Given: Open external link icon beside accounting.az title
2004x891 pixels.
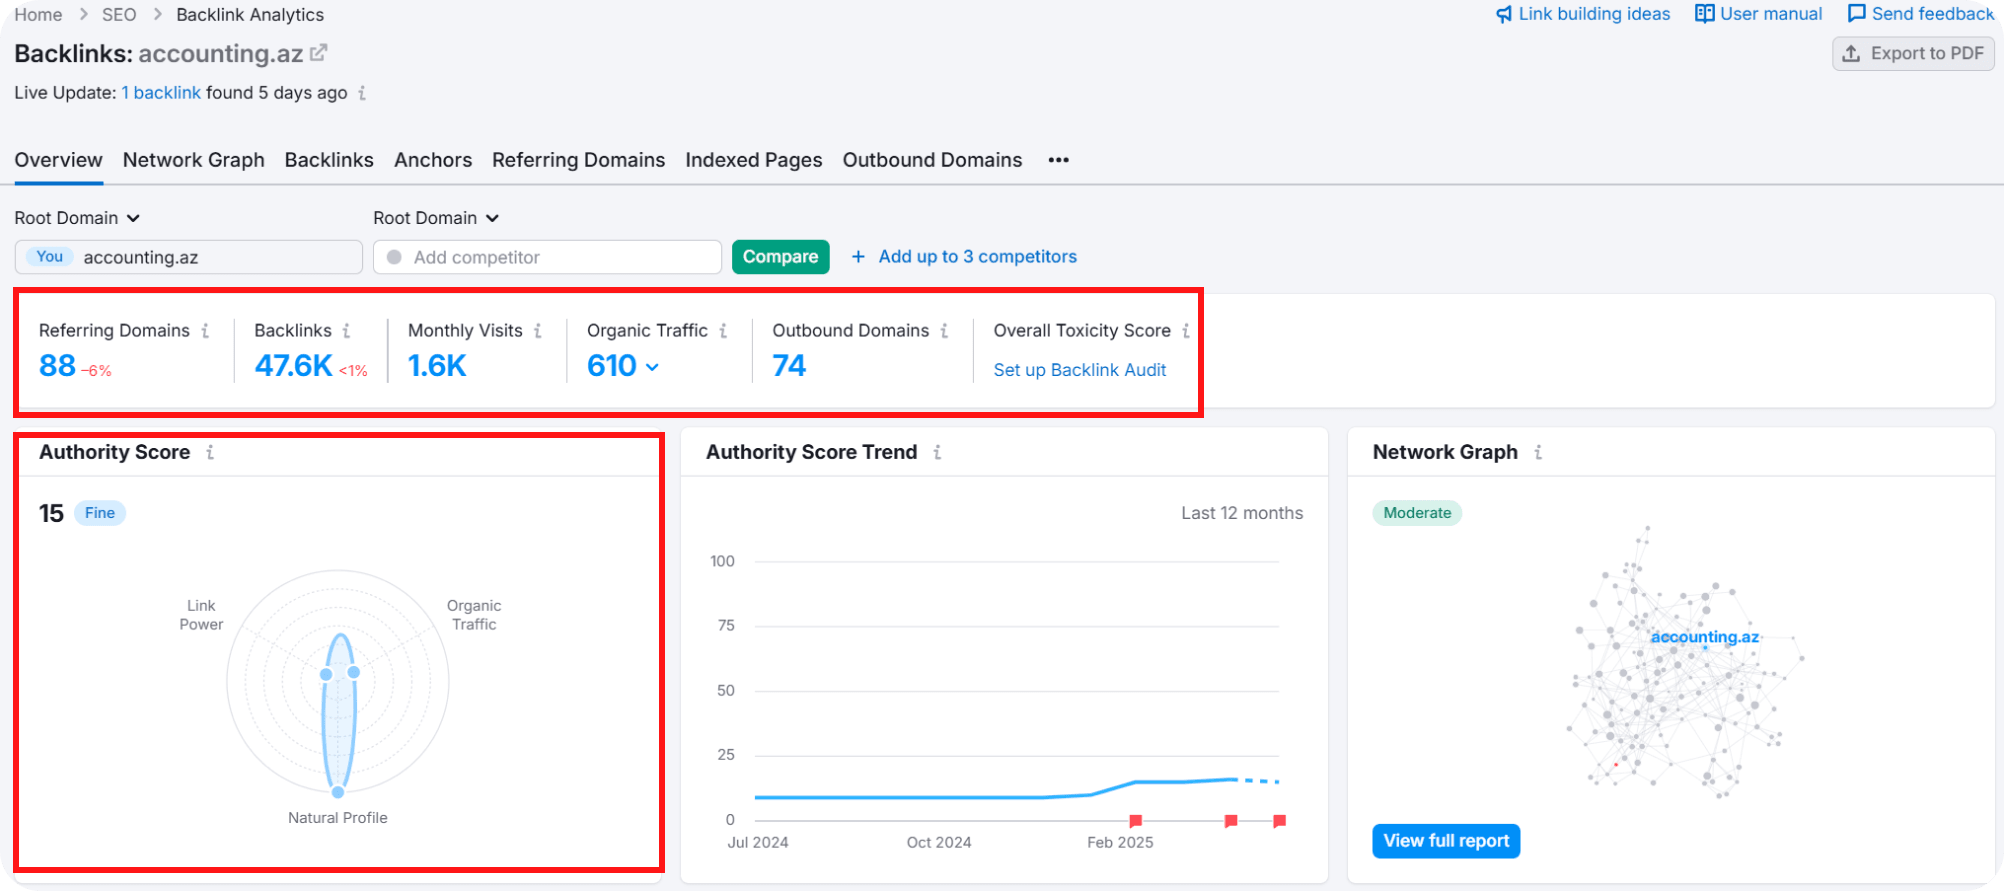Looking at the screenshot, I should pyautogui.click(x=319, y=53).
